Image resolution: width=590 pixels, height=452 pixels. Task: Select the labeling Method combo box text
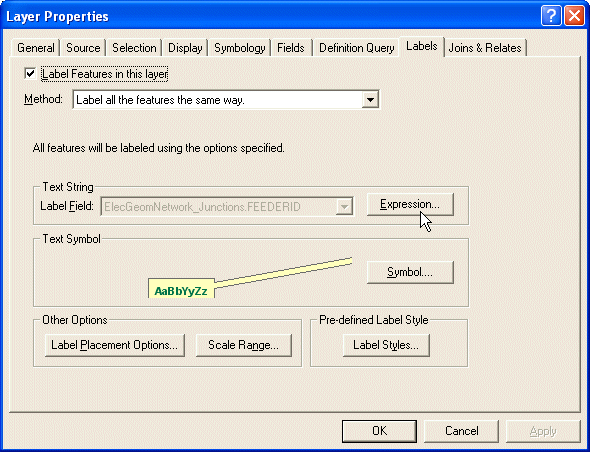click(226, 100)
